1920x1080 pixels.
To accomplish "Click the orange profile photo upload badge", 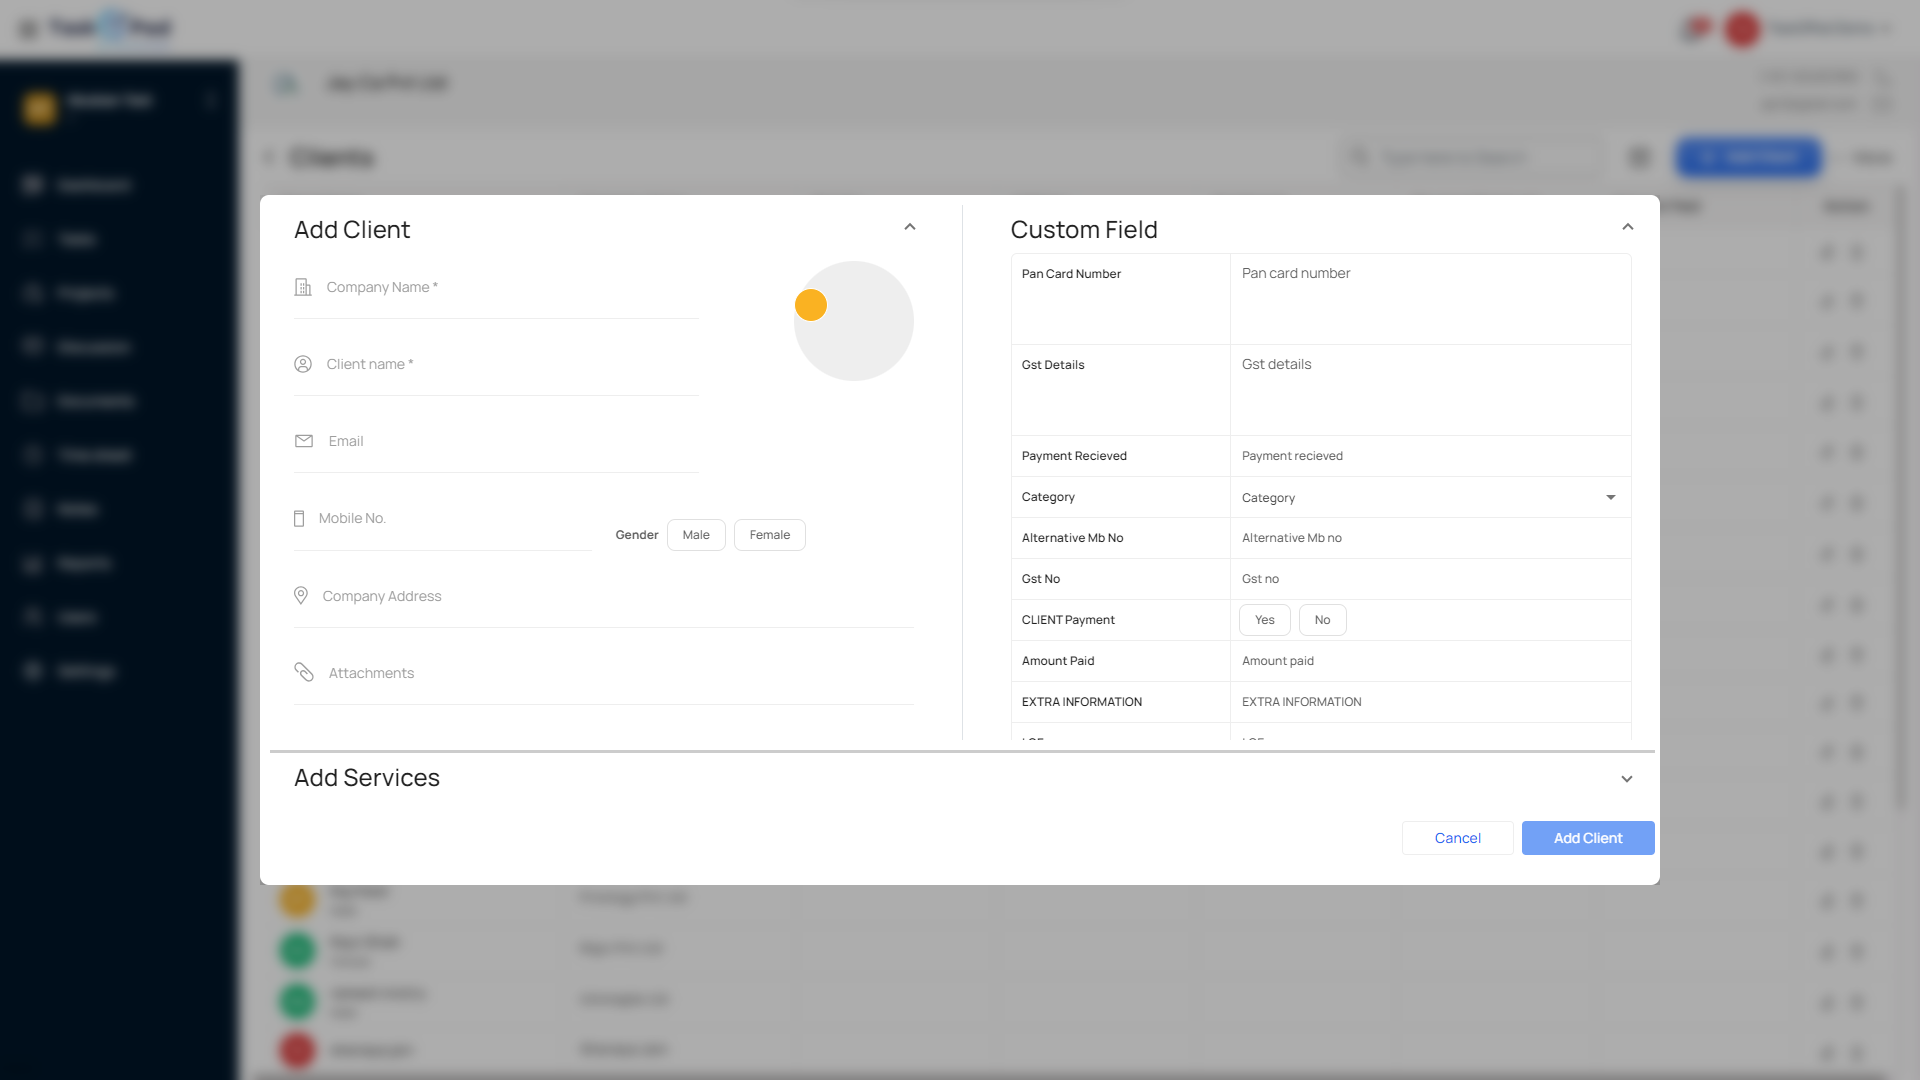I will [811, 305].
